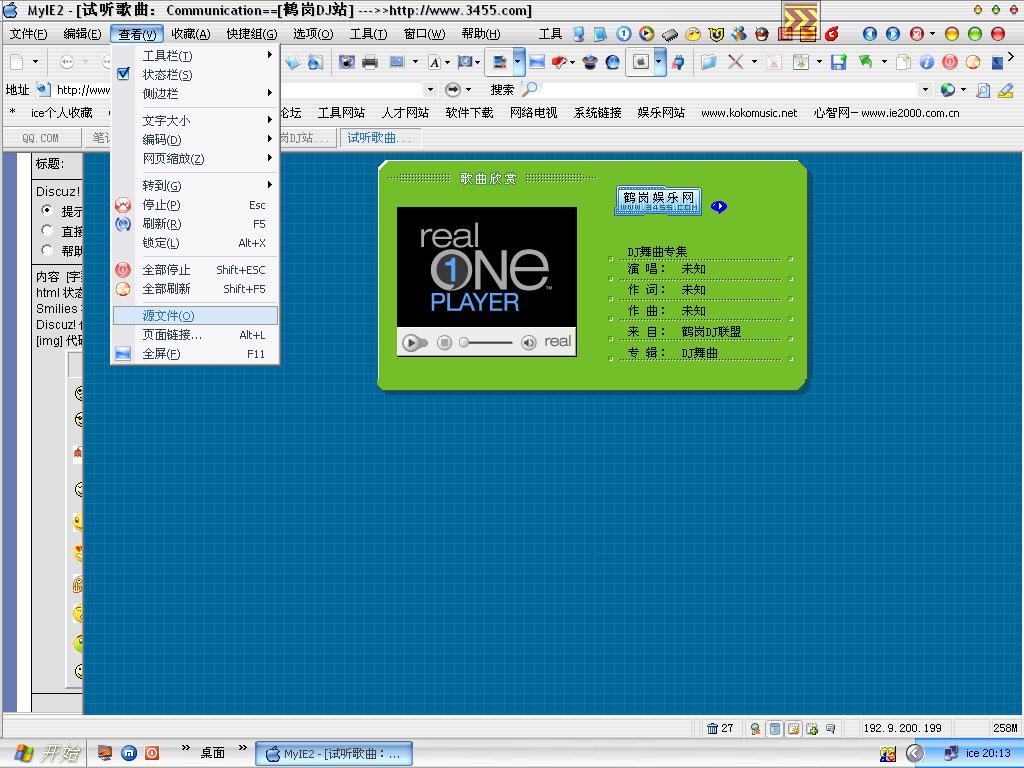Click the go arrow beside address bar
Screen dimensions: 1024x768
point(452,89)
